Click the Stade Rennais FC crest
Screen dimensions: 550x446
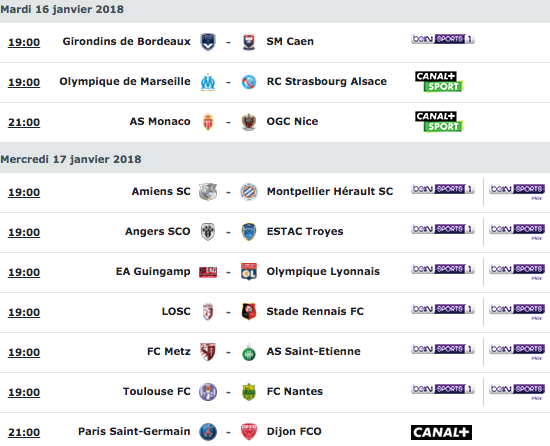click(x=249, y=311)
